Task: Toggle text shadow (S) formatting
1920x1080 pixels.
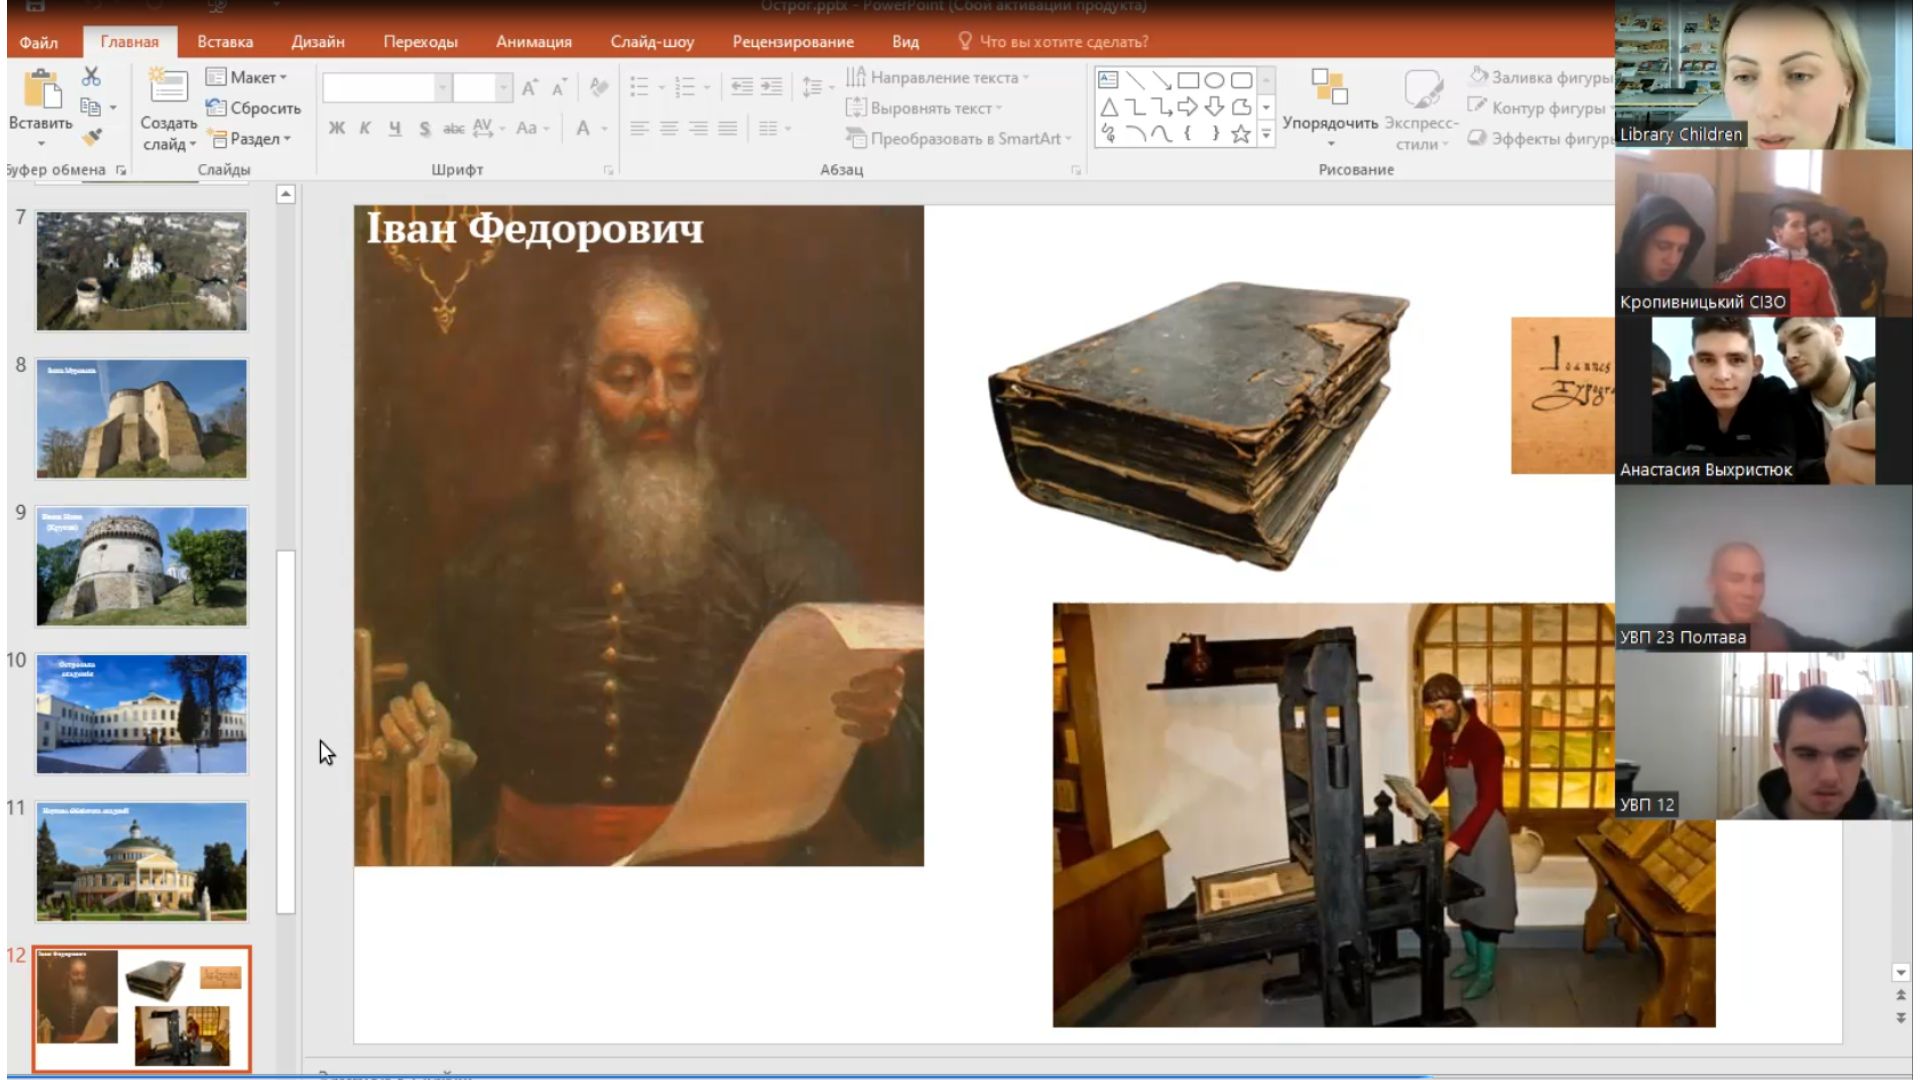Action: [x=425, y=128]
